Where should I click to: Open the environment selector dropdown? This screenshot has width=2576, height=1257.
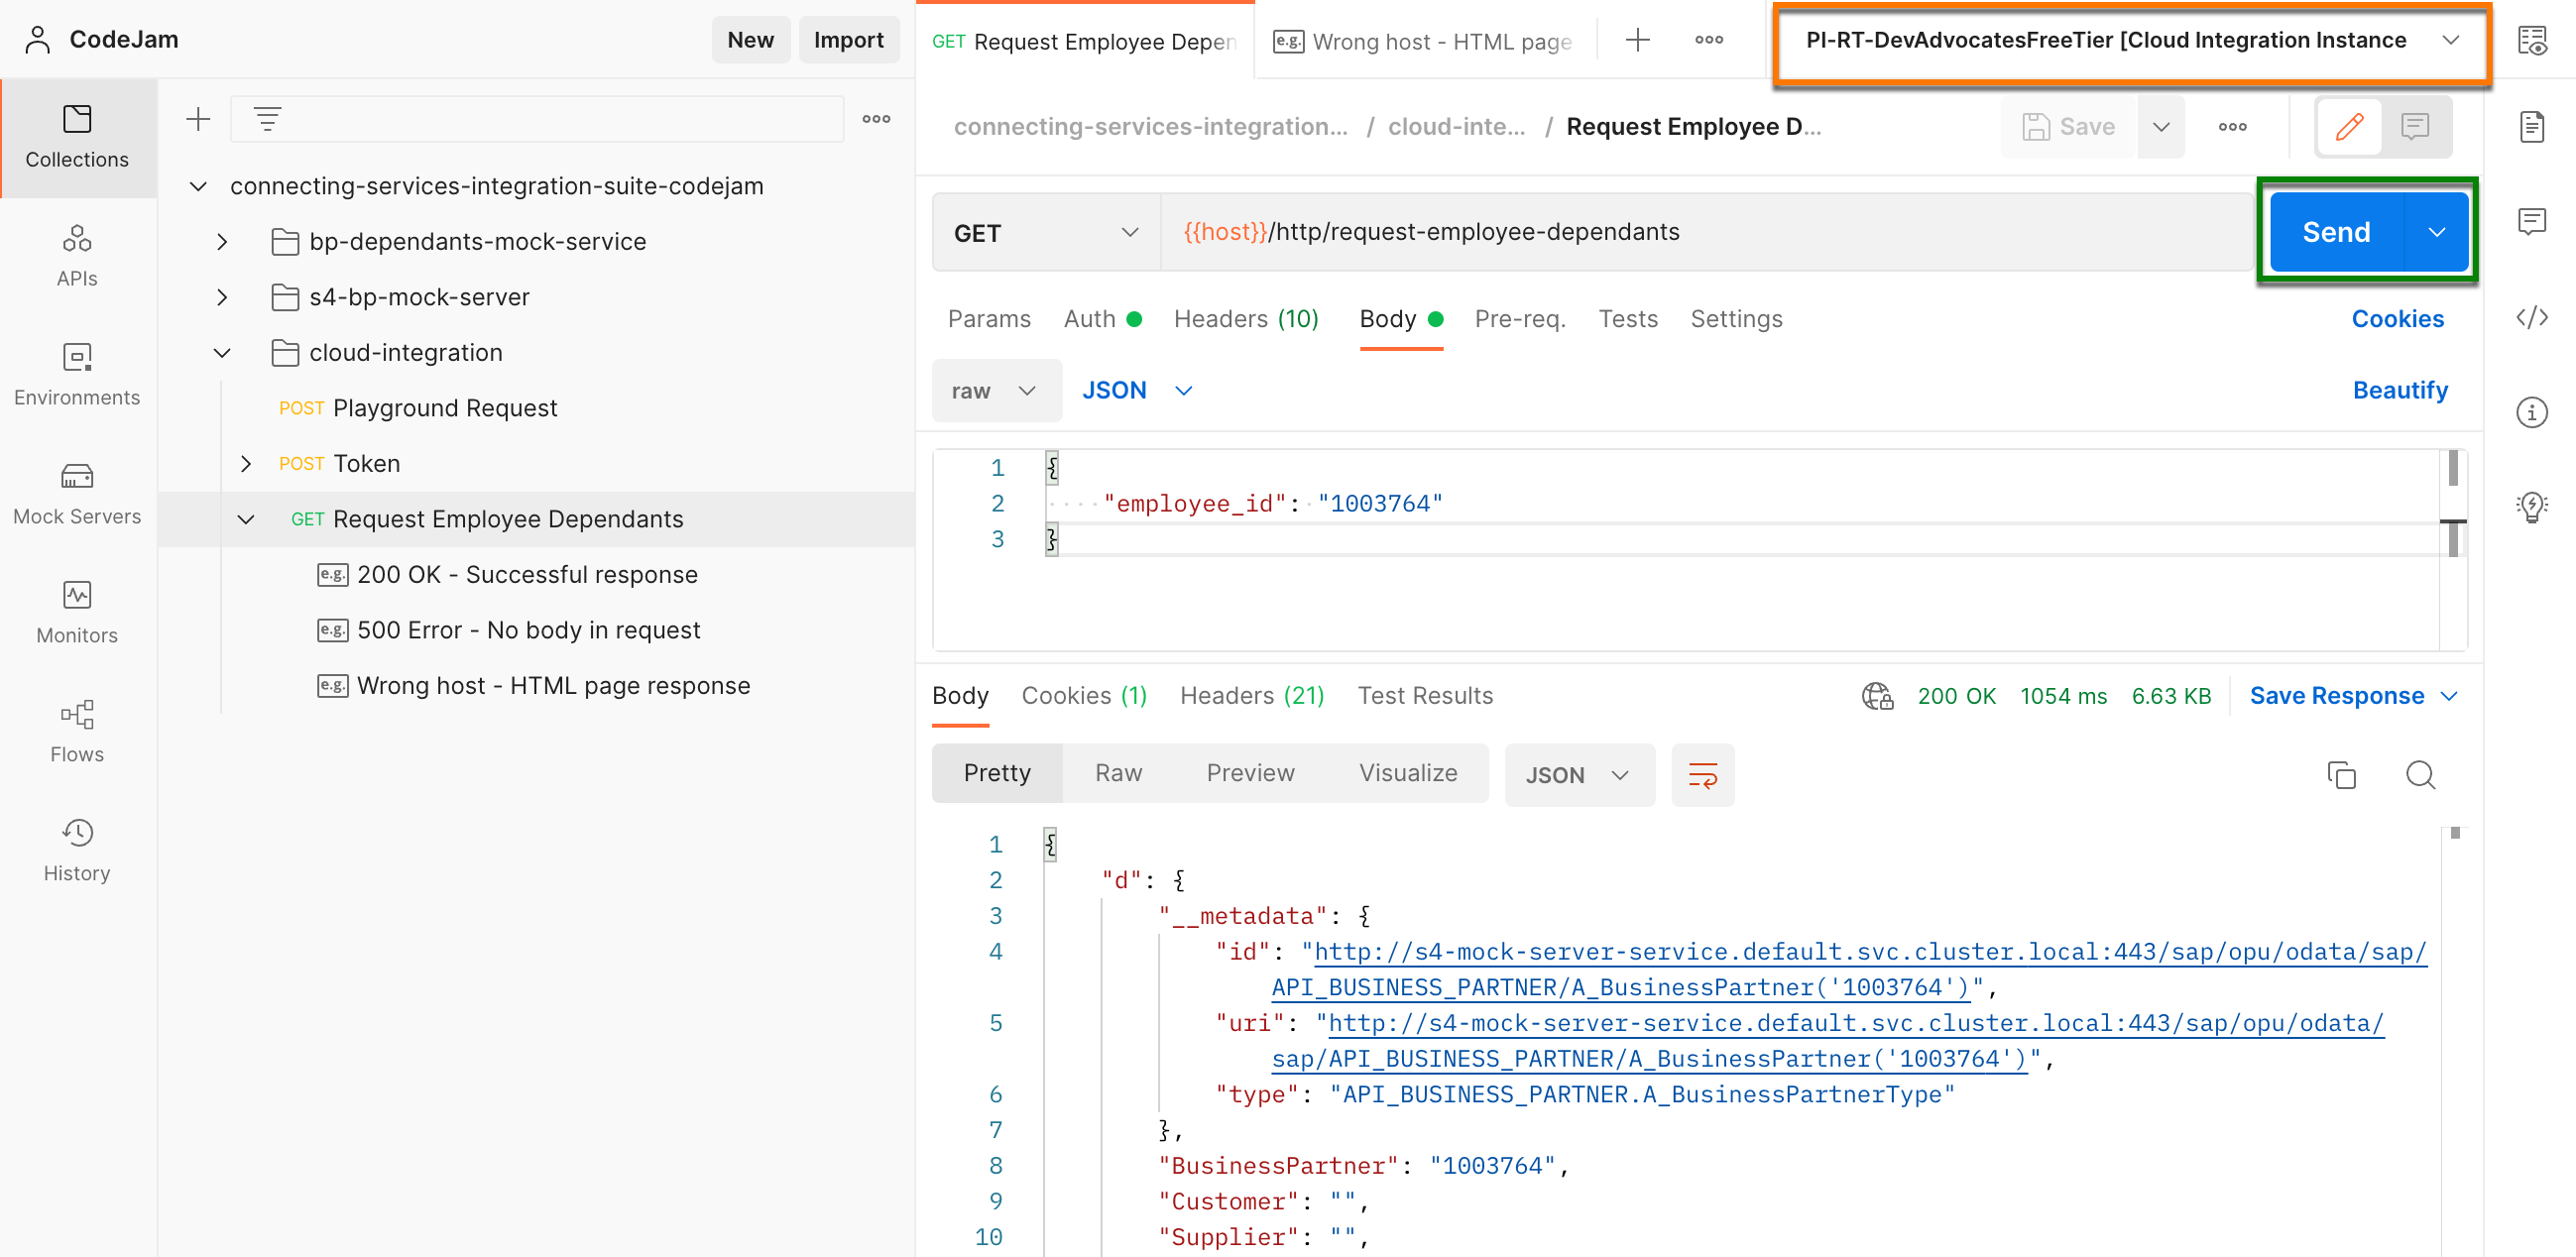click(x=2132, y=41)
